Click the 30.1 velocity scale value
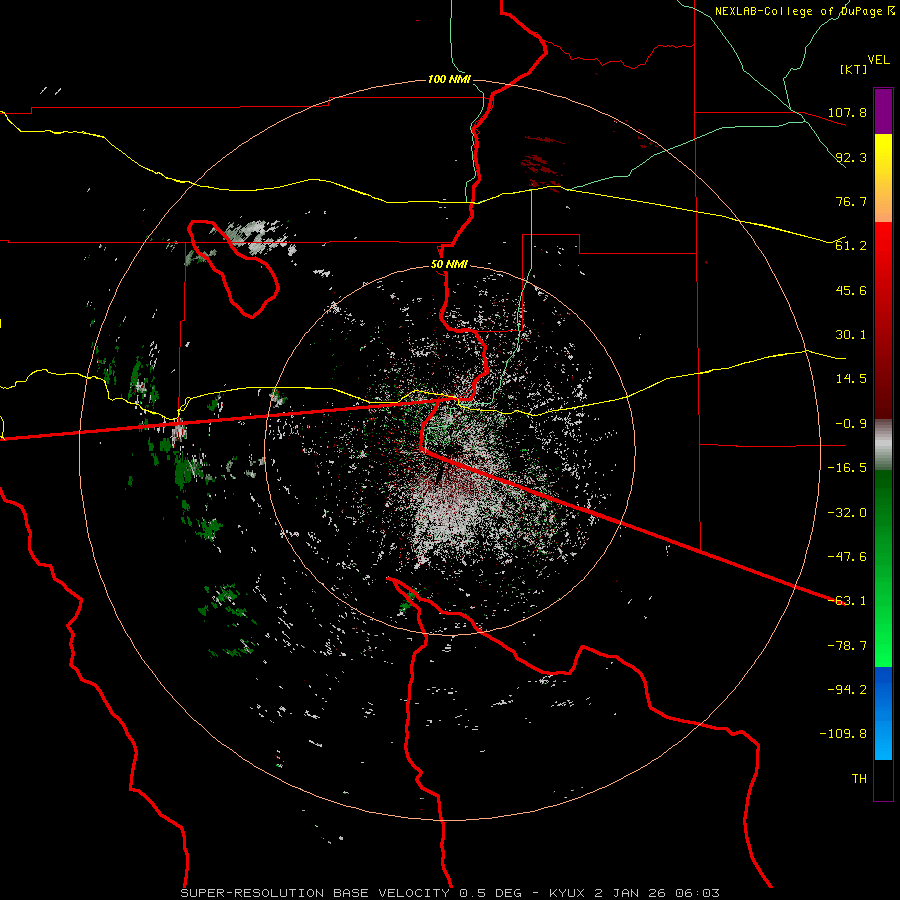 [x=851, y=335]
